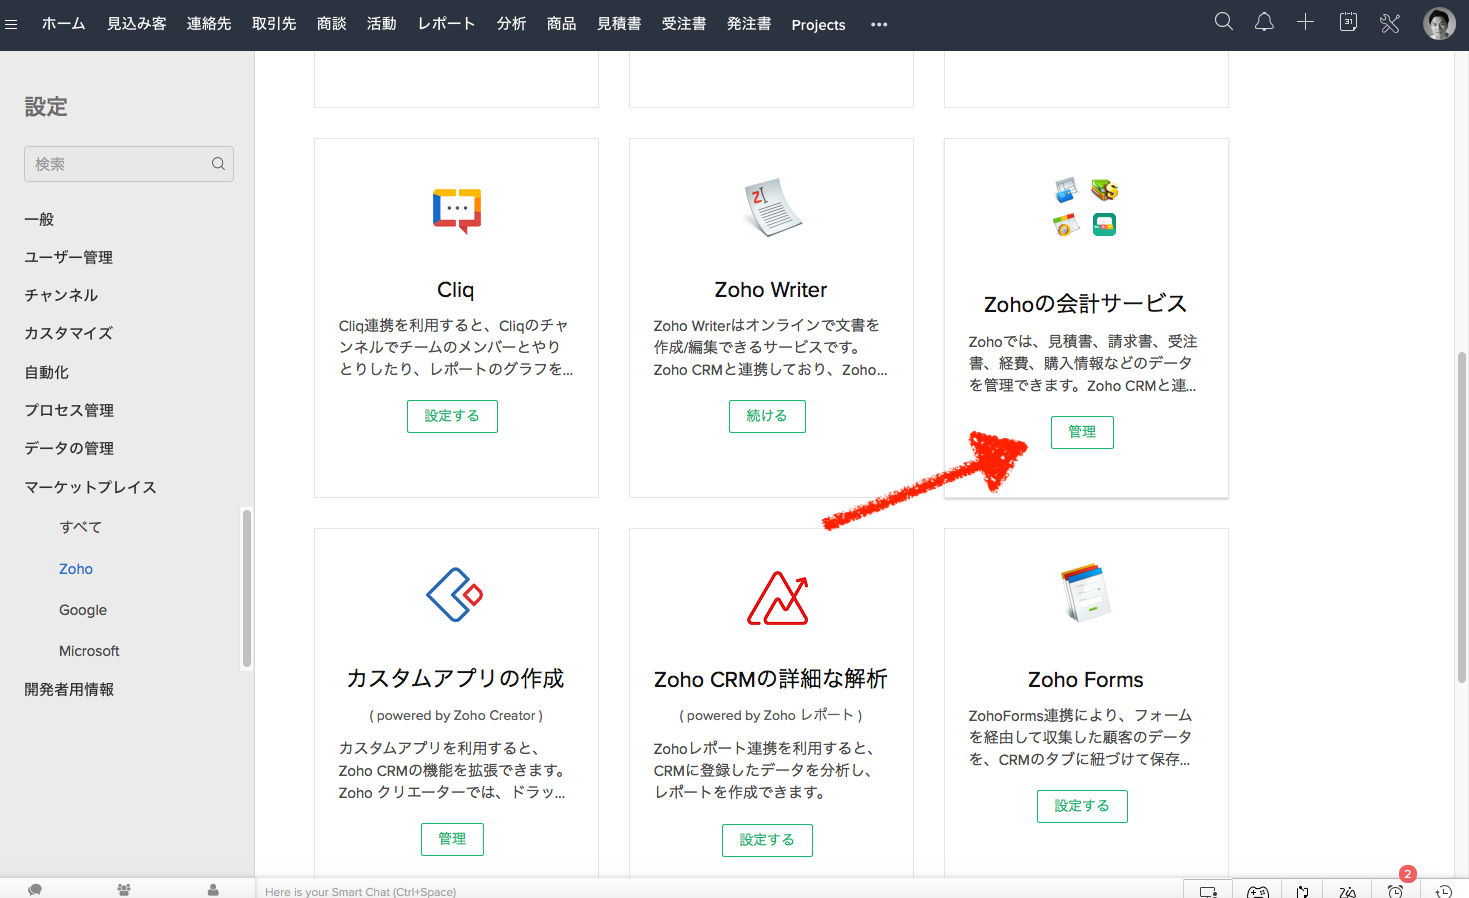Screen dimensions: 1469x898
Task: Select the 活動 tab
Action: point(381,24)
